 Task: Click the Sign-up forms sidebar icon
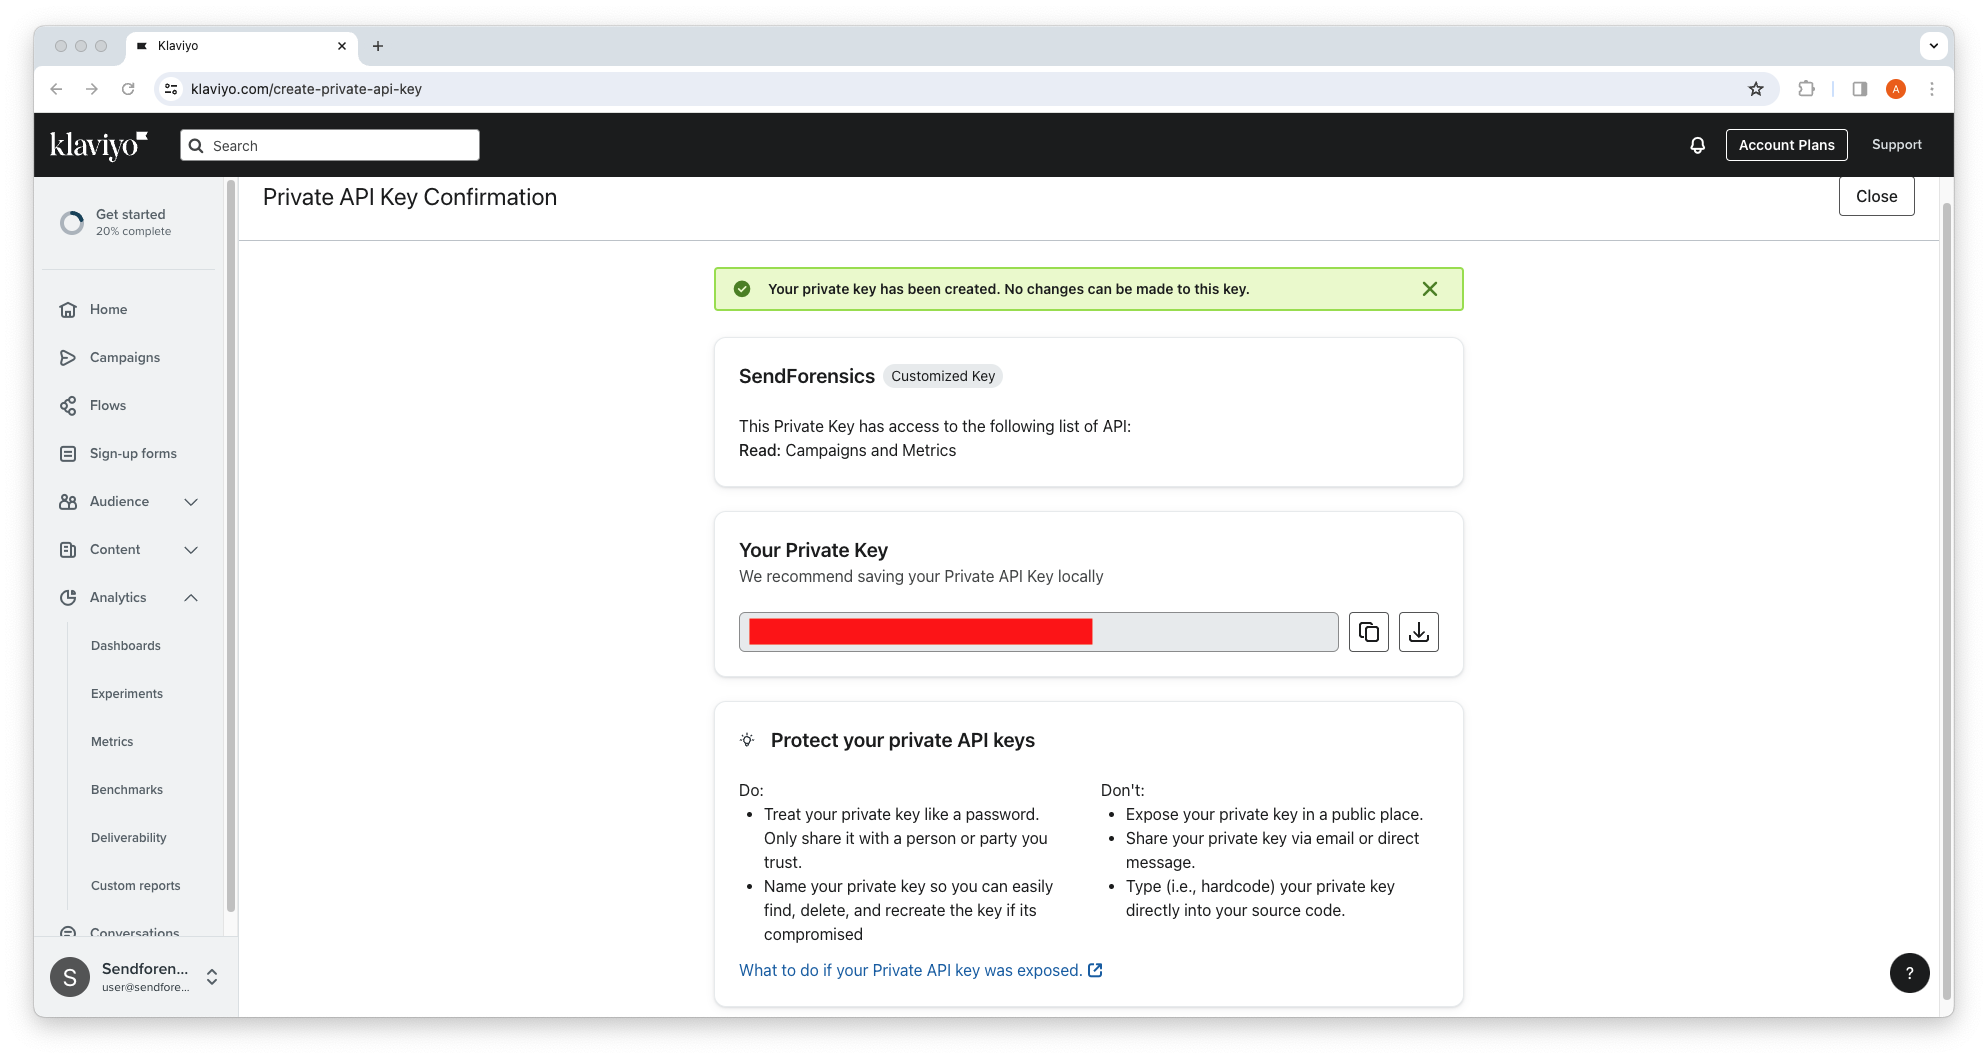click(68, 454)
